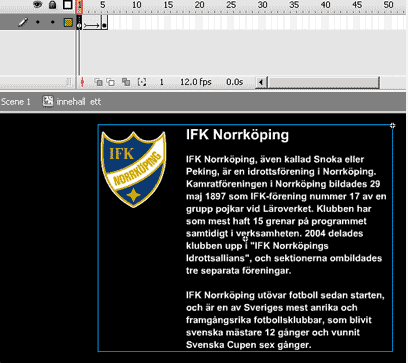Click the timeline scrollbar left arrow
This screenshot has height=363, width=408.
tap(261, 82)
